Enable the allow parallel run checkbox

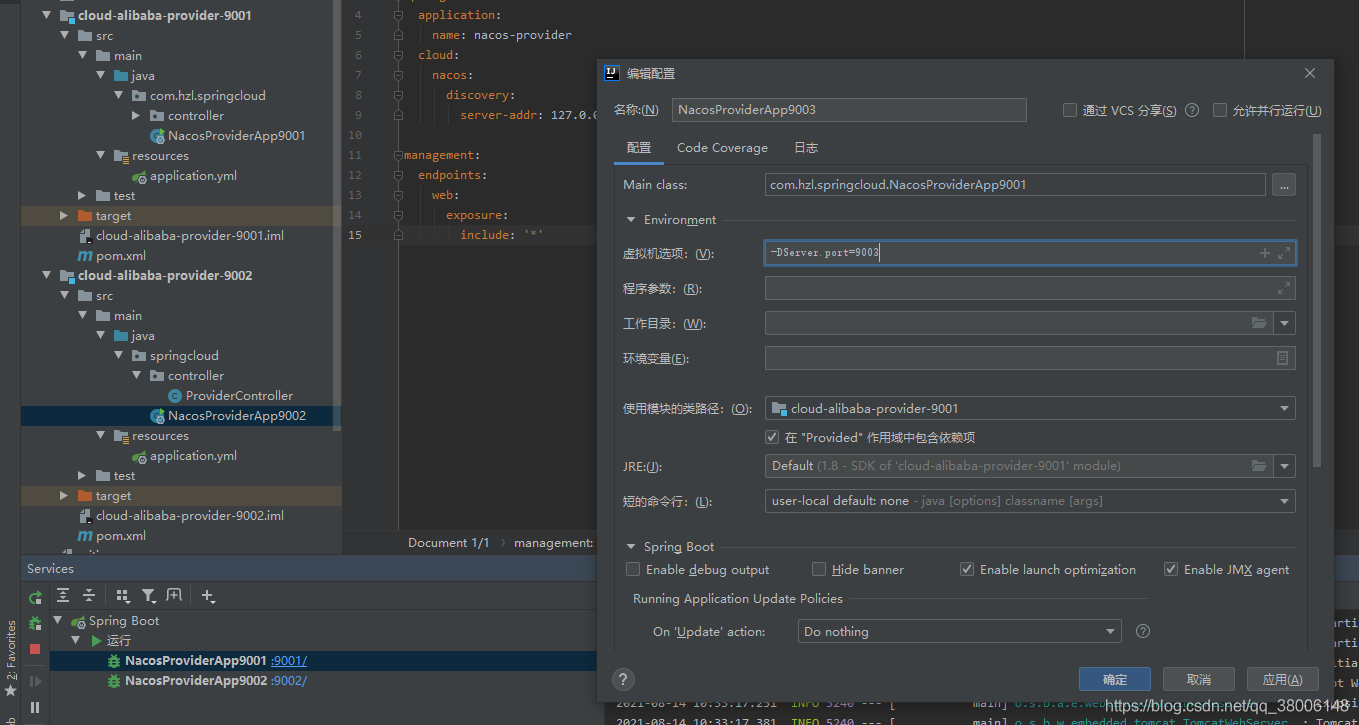click(1219, 110)
